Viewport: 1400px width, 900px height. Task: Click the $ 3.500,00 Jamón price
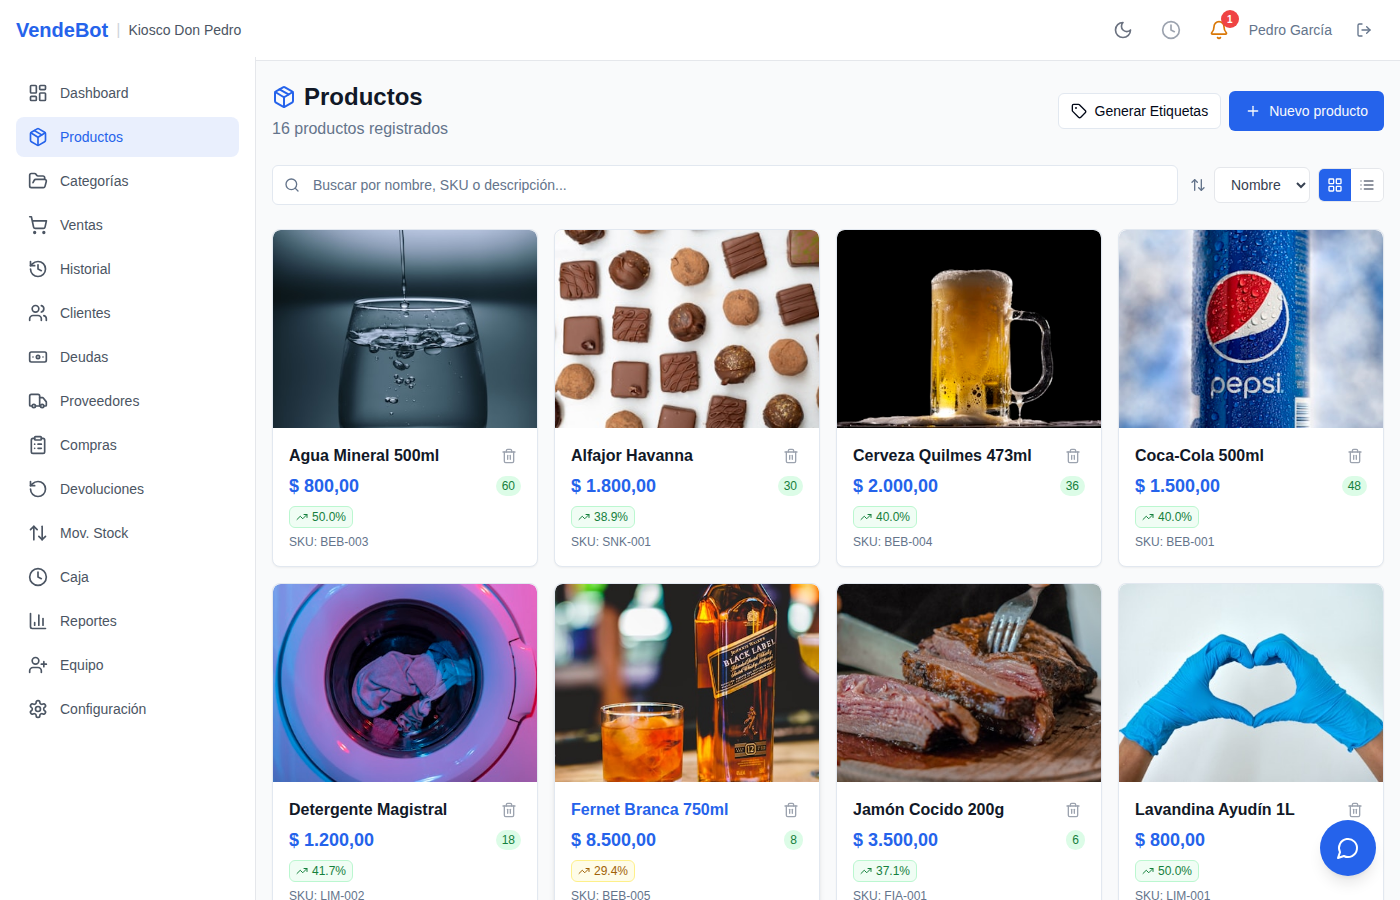point(895,840)
